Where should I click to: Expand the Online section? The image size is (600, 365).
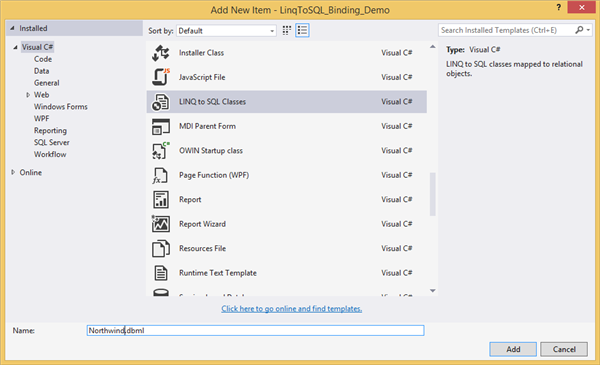click(x=13, y=173)
